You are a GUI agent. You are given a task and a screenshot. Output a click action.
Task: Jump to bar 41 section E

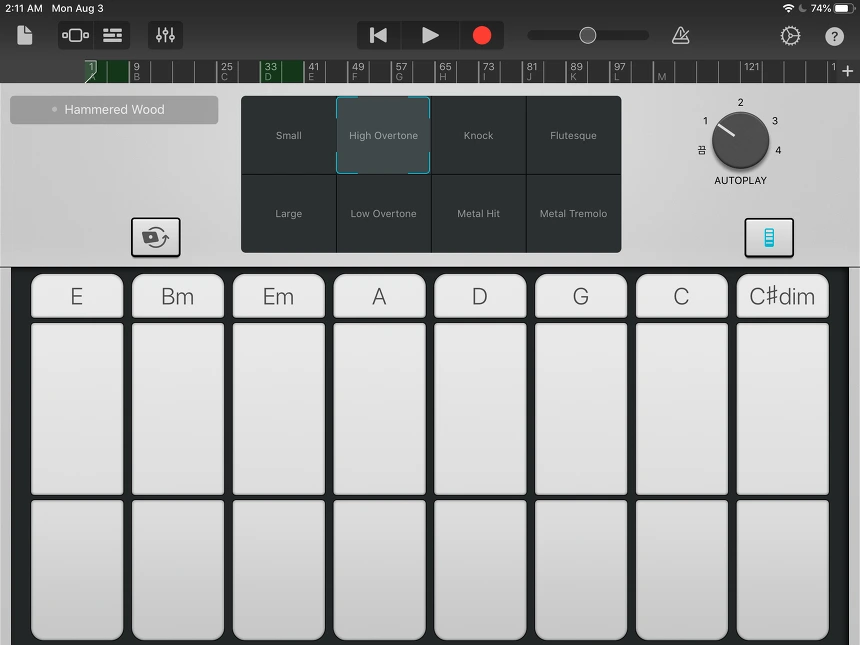pyautogui.click(x=313, y=71)
